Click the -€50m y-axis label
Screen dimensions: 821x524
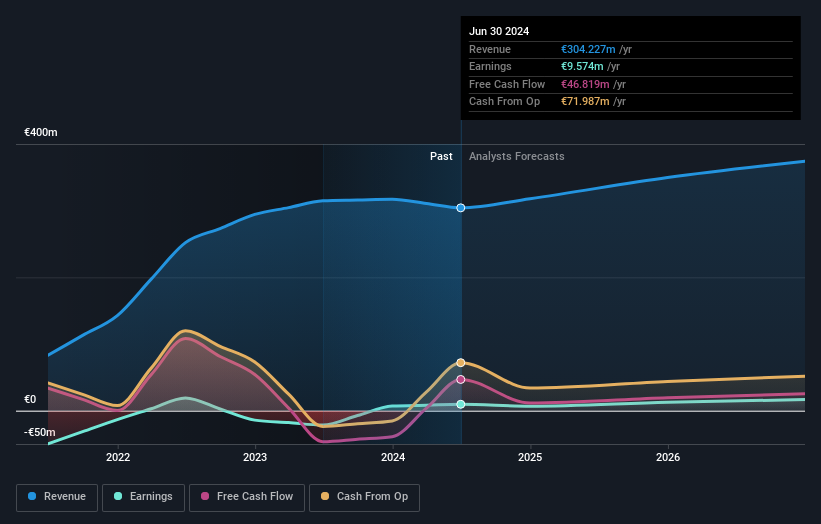point(40,432)
